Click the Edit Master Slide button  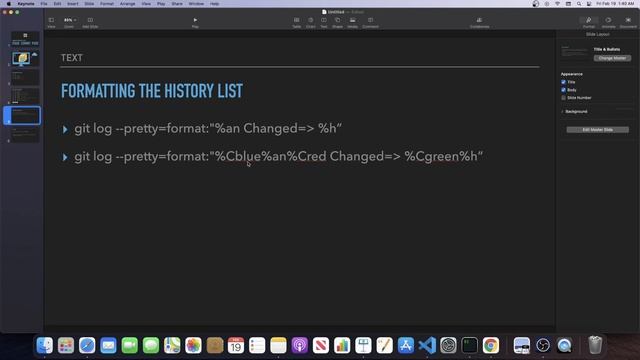click(x=598, y=130)
